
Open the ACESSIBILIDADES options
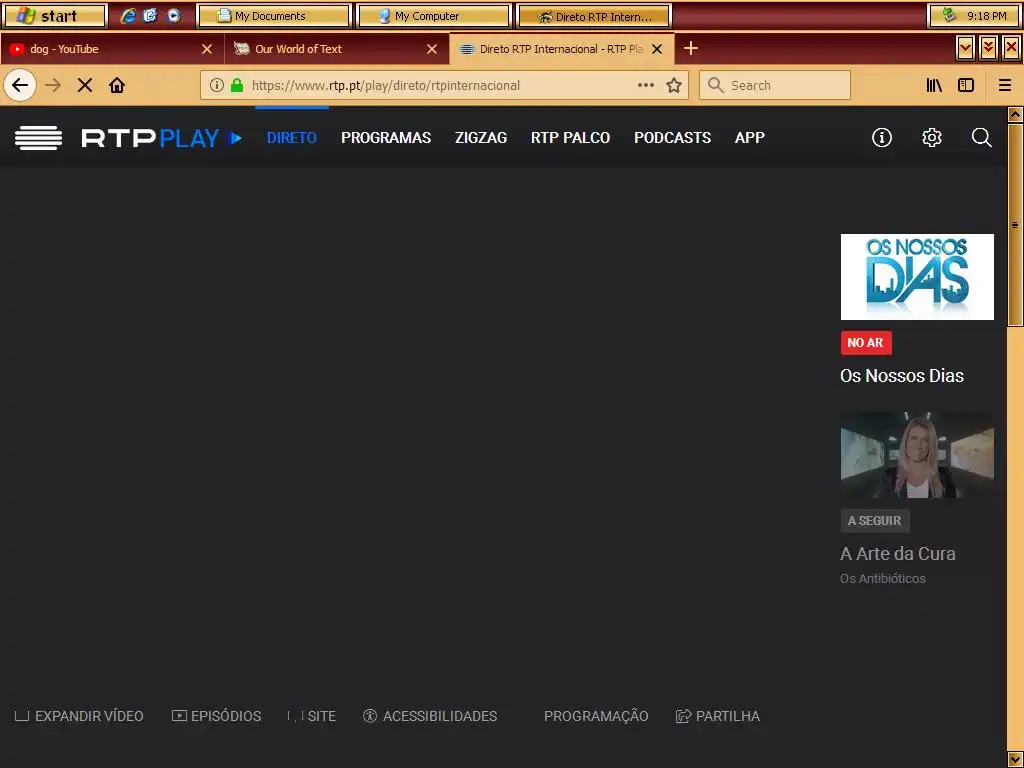pos(430,716)
